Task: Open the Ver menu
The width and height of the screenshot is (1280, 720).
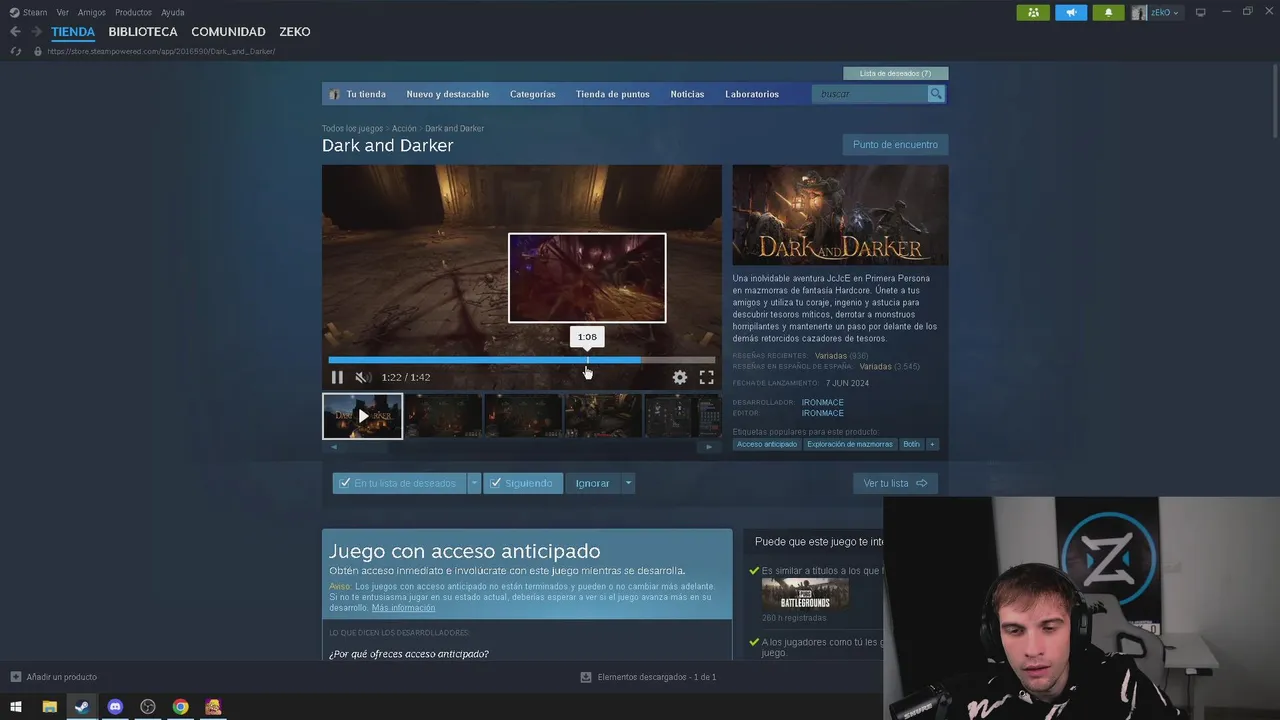Action: tap(63, 12)
